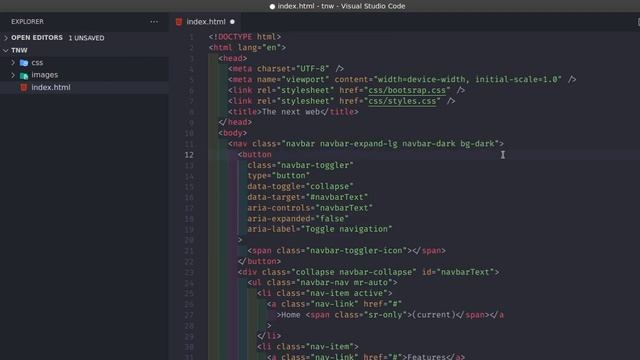The width and height of the screenshot is (640, 360).
Task: Click the class="navbar-toggler" attribute line
Action: [x=300, y=165]
